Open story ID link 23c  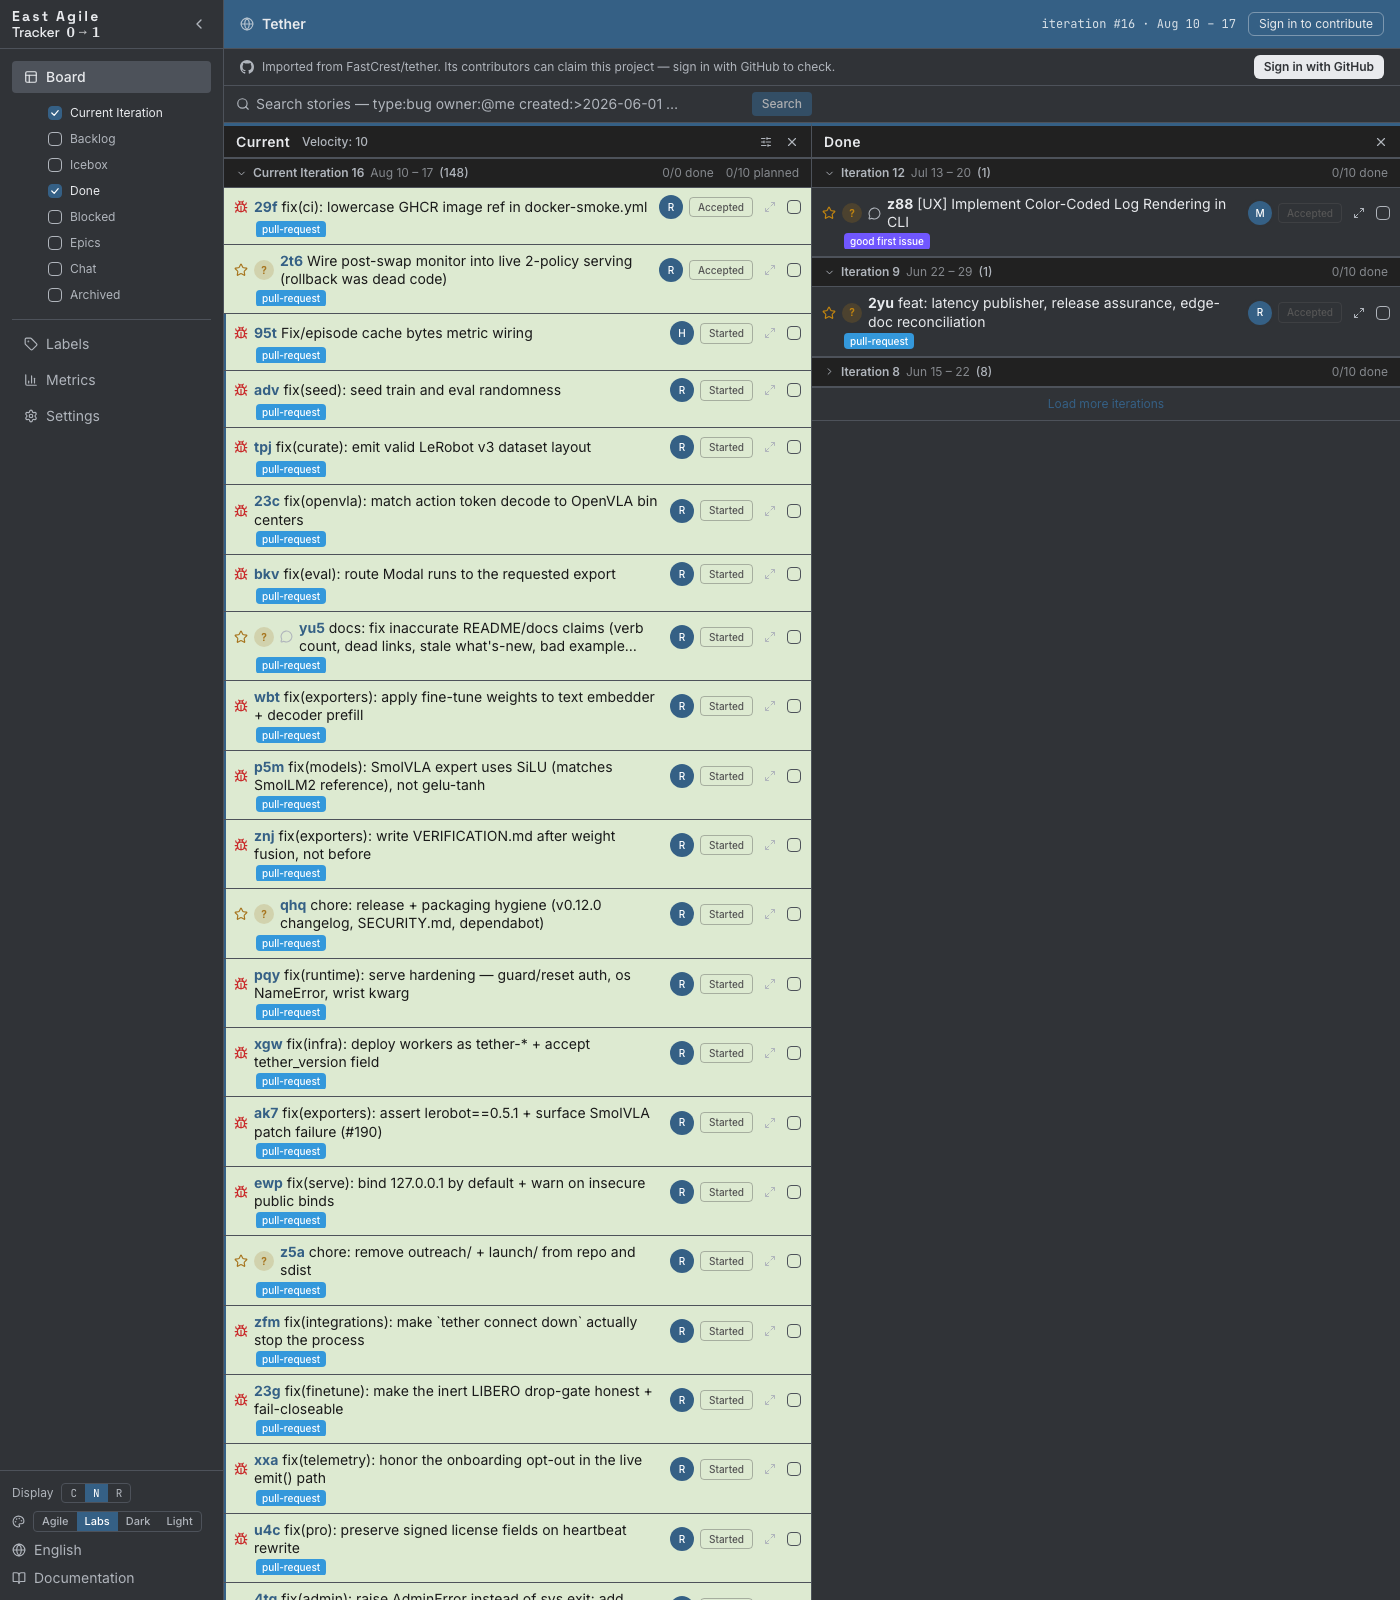click(267, 501)
